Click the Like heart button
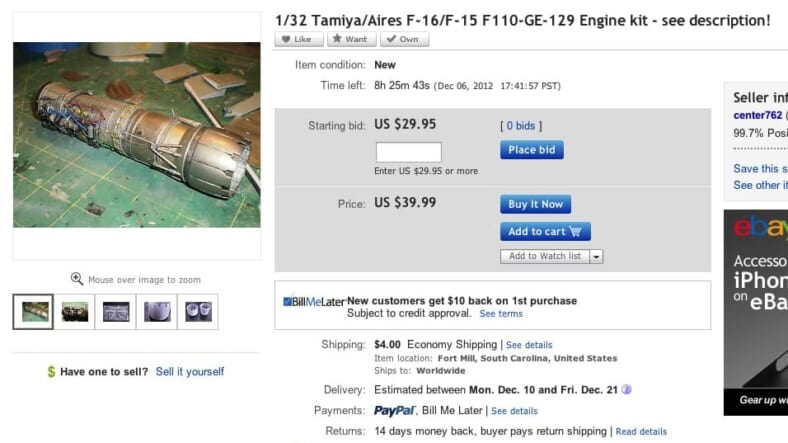This screenshot has height=443, width=788. [298, 39]
